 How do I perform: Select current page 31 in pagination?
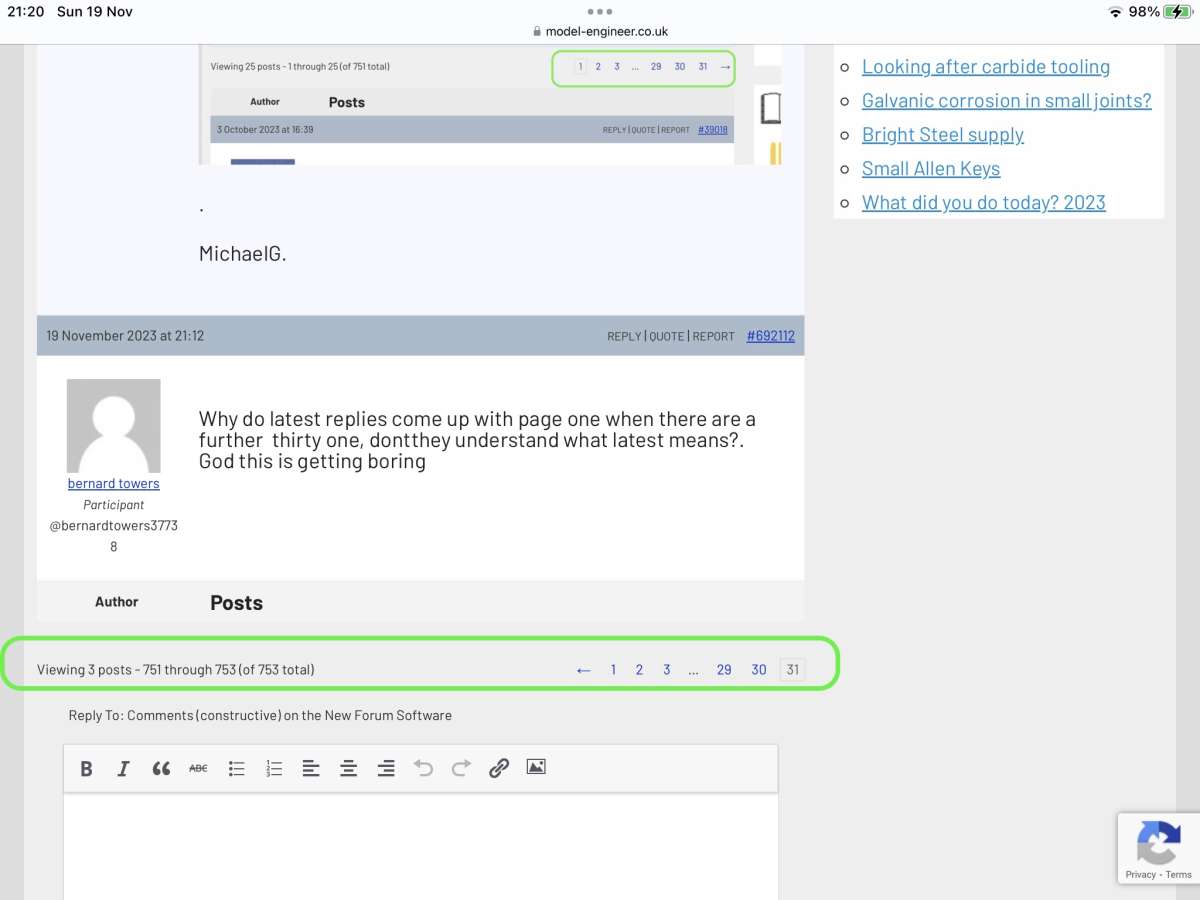792,670
